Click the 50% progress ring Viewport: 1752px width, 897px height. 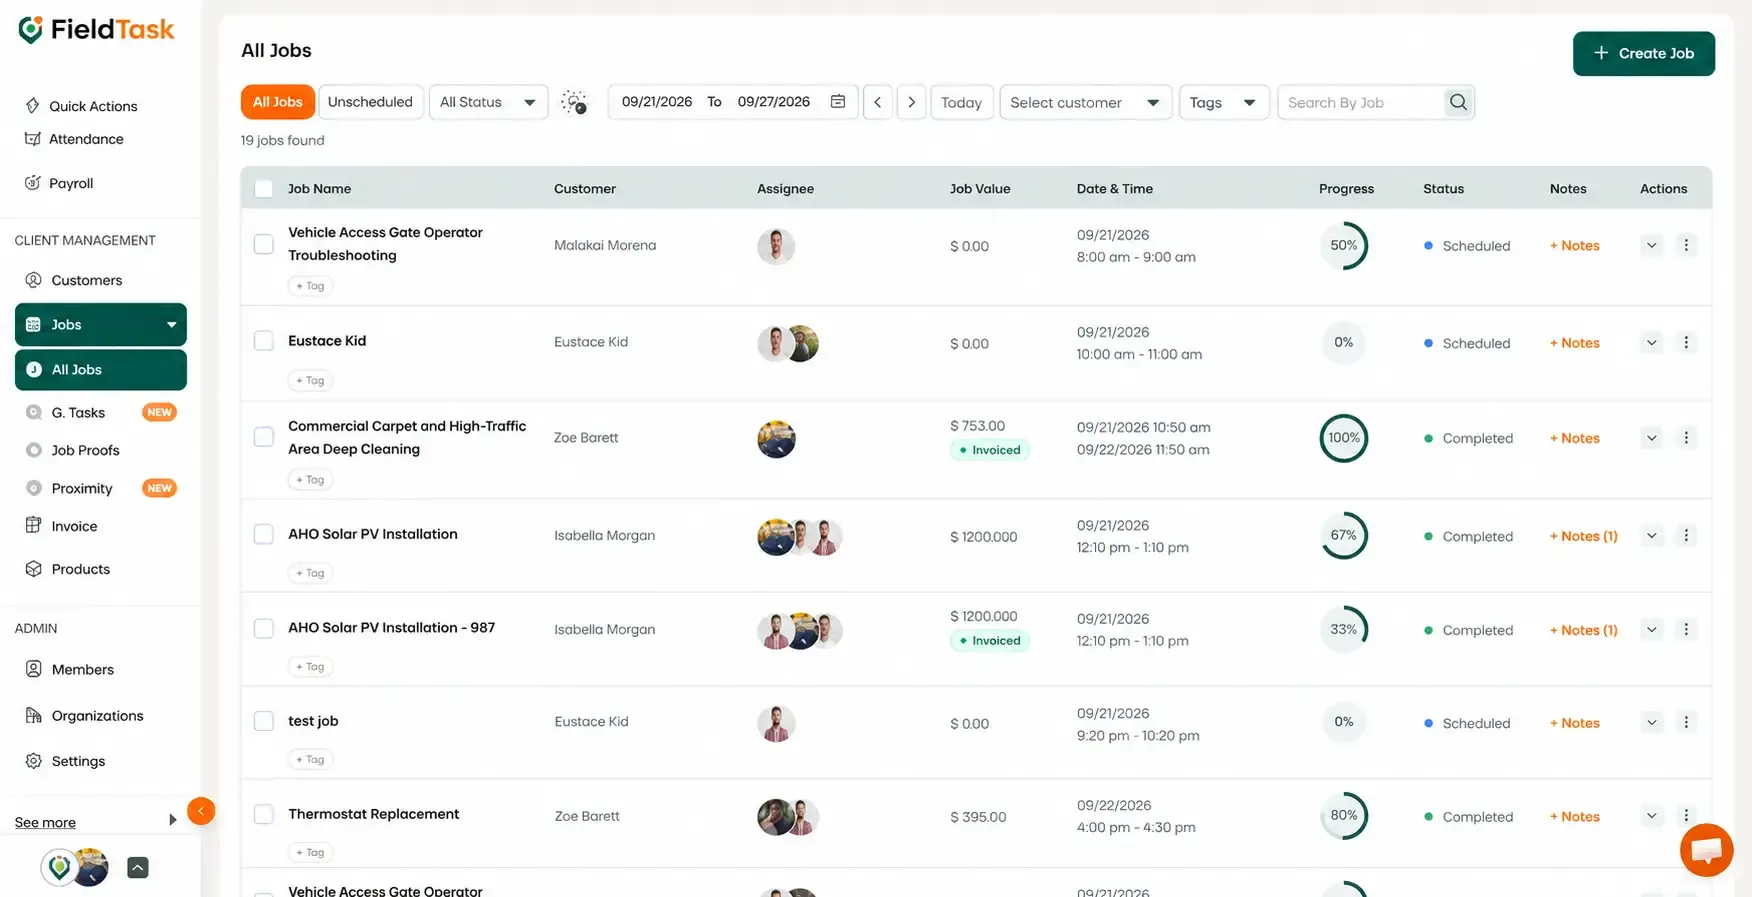pyautogui.click(x=1344, y=245)
